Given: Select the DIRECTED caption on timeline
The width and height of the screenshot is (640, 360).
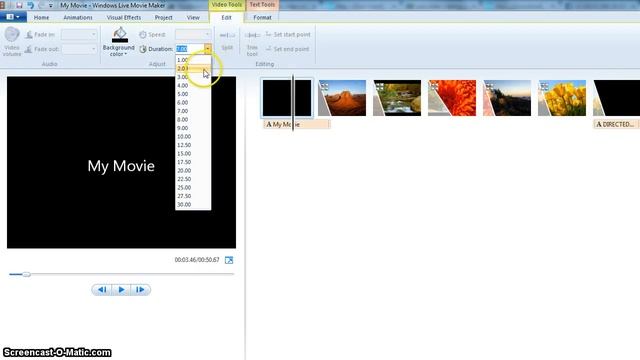Looking at the screenshot, I should click(616, 124).
